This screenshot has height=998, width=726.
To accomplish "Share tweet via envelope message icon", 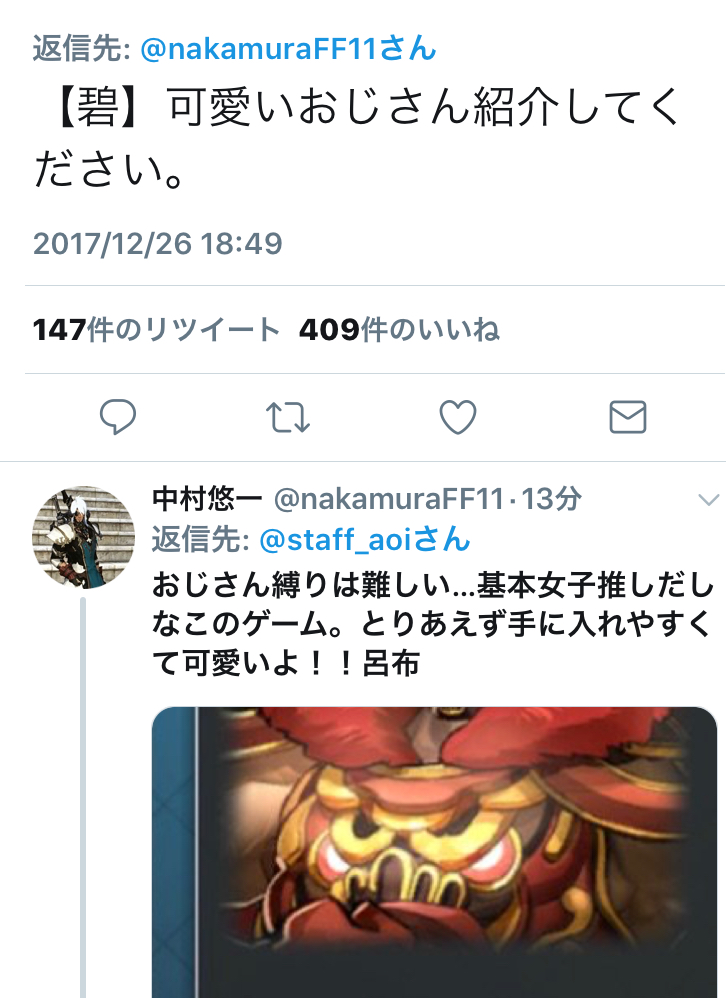I will [x=628, y=417].
